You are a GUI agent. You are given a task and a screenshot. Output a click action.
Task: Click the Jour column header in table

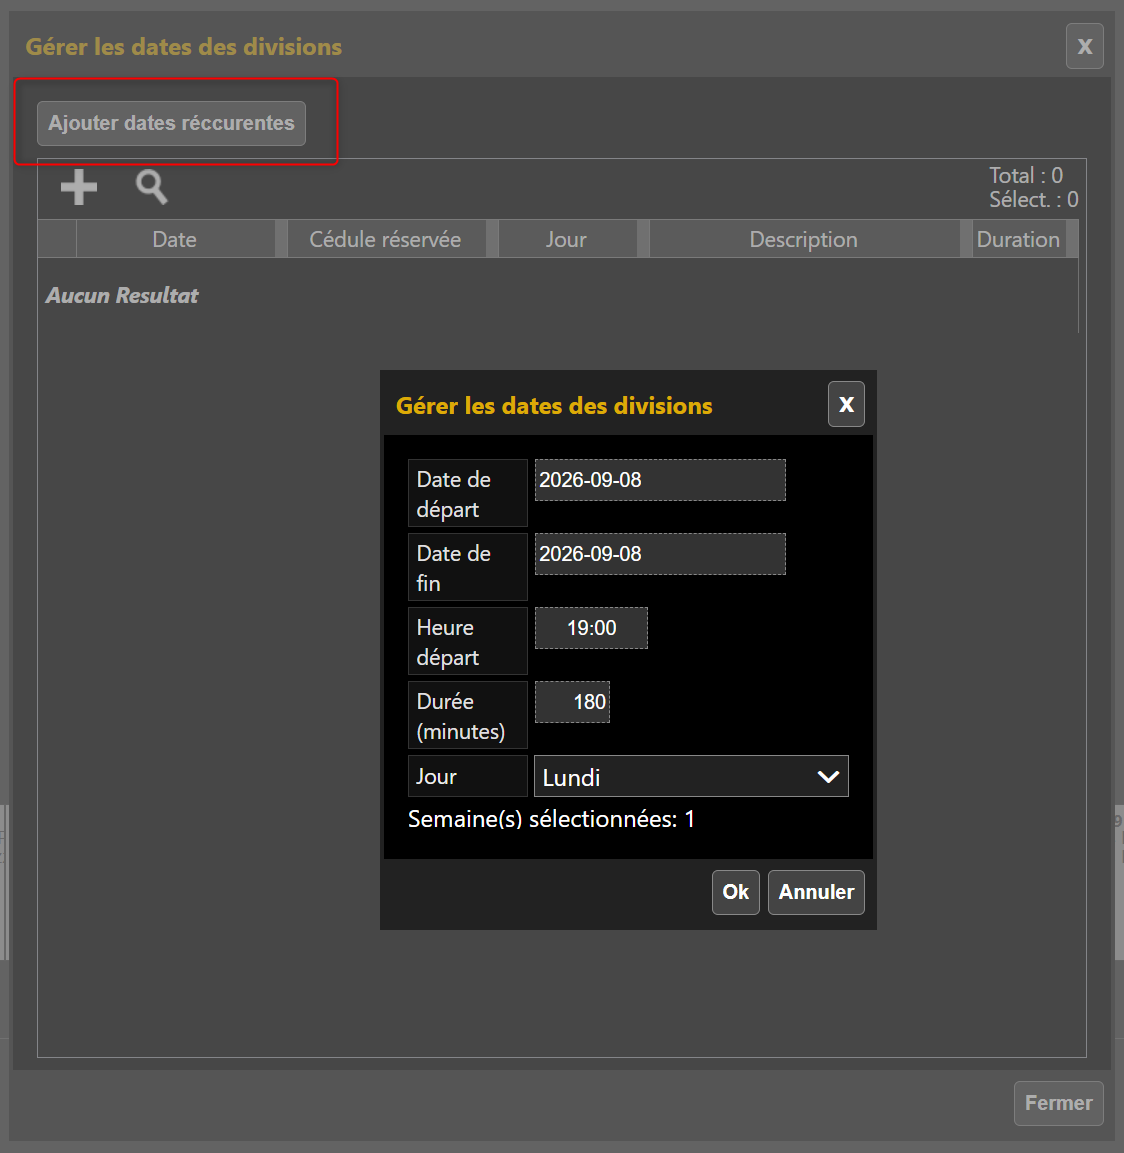click(x=567, y=239)
